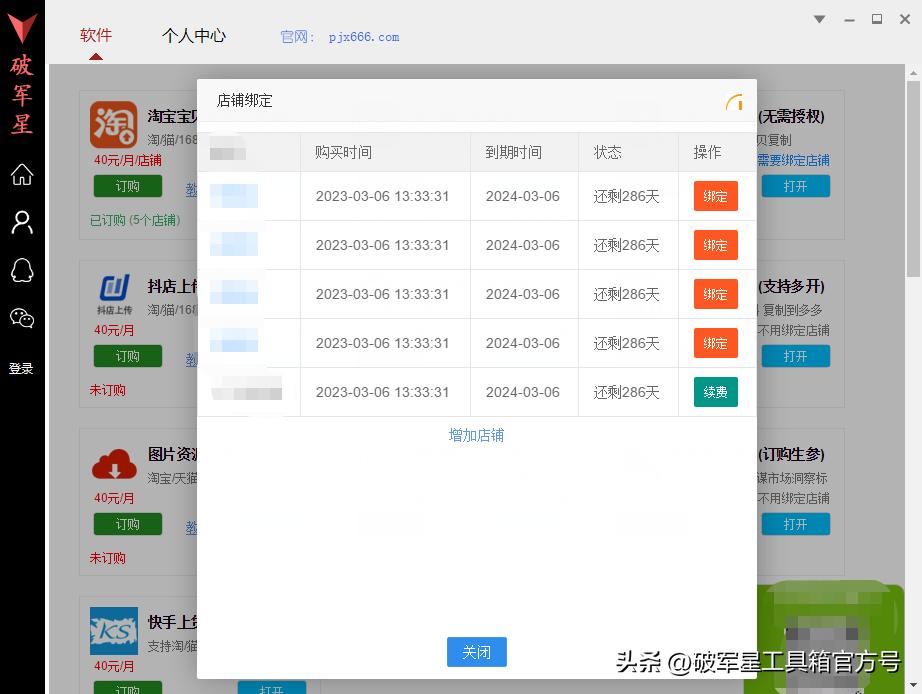922x694 pixels.
Task: Close the dialog with the 关闭 button
Action: [476, 652]
